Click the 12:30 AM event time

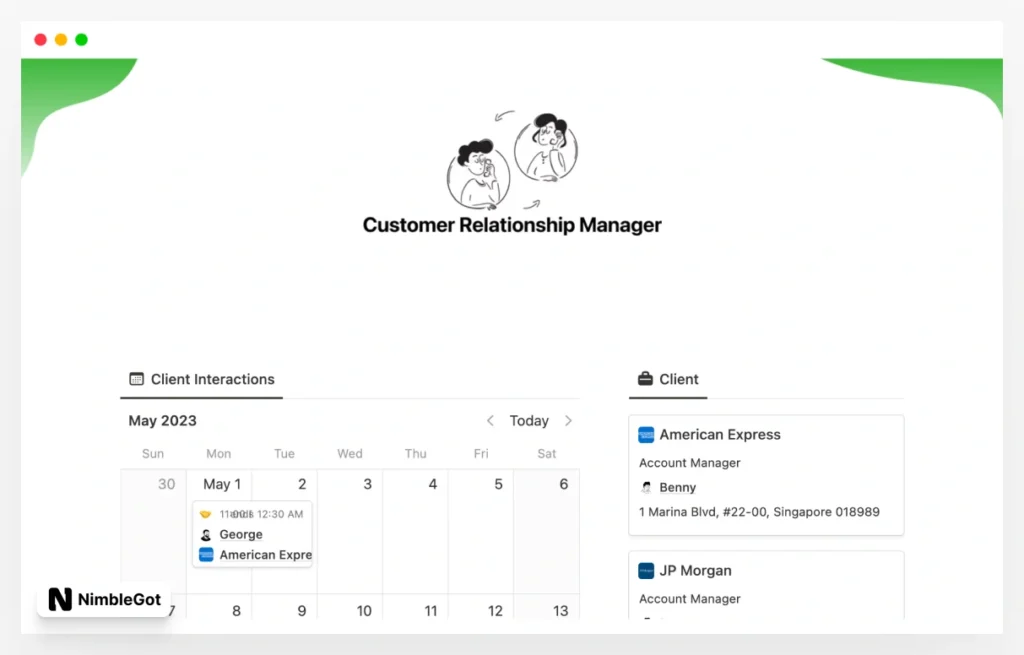[280, 514]
